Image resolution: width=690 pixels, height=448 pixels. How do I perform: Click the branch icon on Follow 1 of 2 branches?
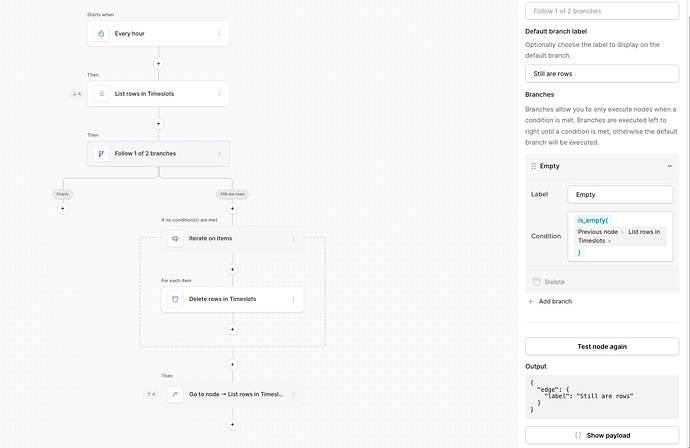[101, 154]
